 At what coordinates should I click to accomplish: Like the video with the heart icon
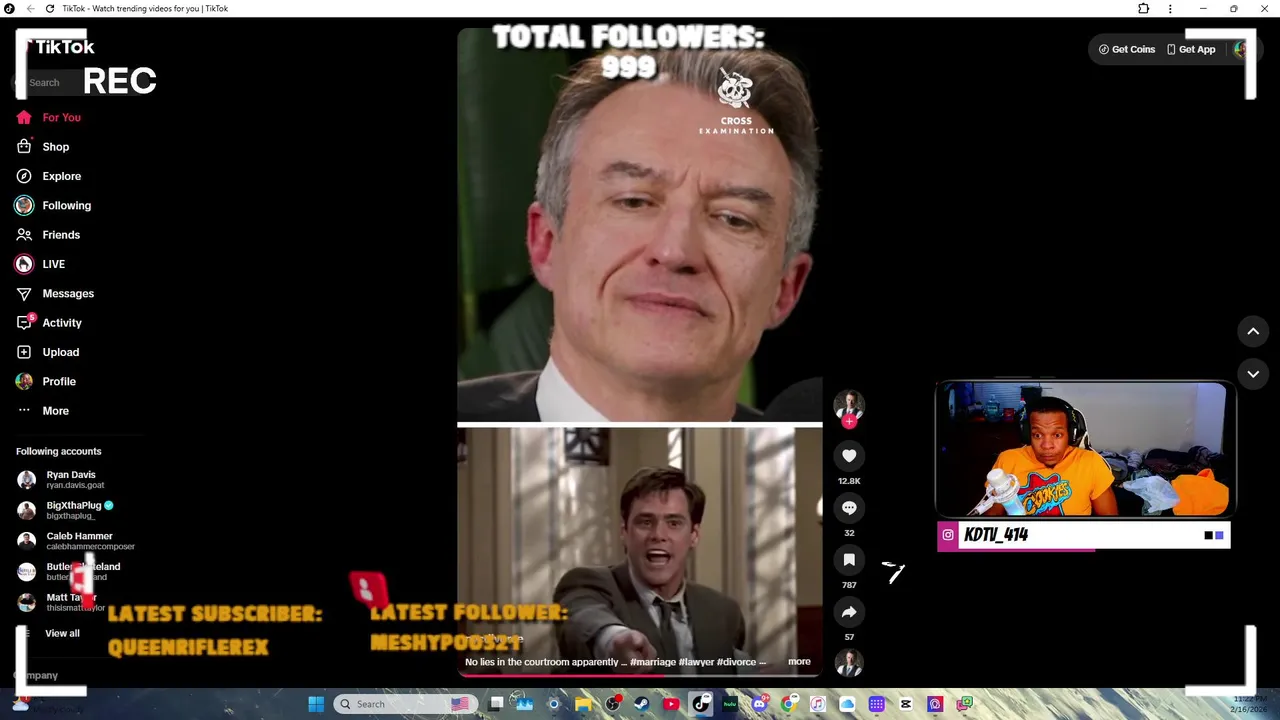click(849, 456)
